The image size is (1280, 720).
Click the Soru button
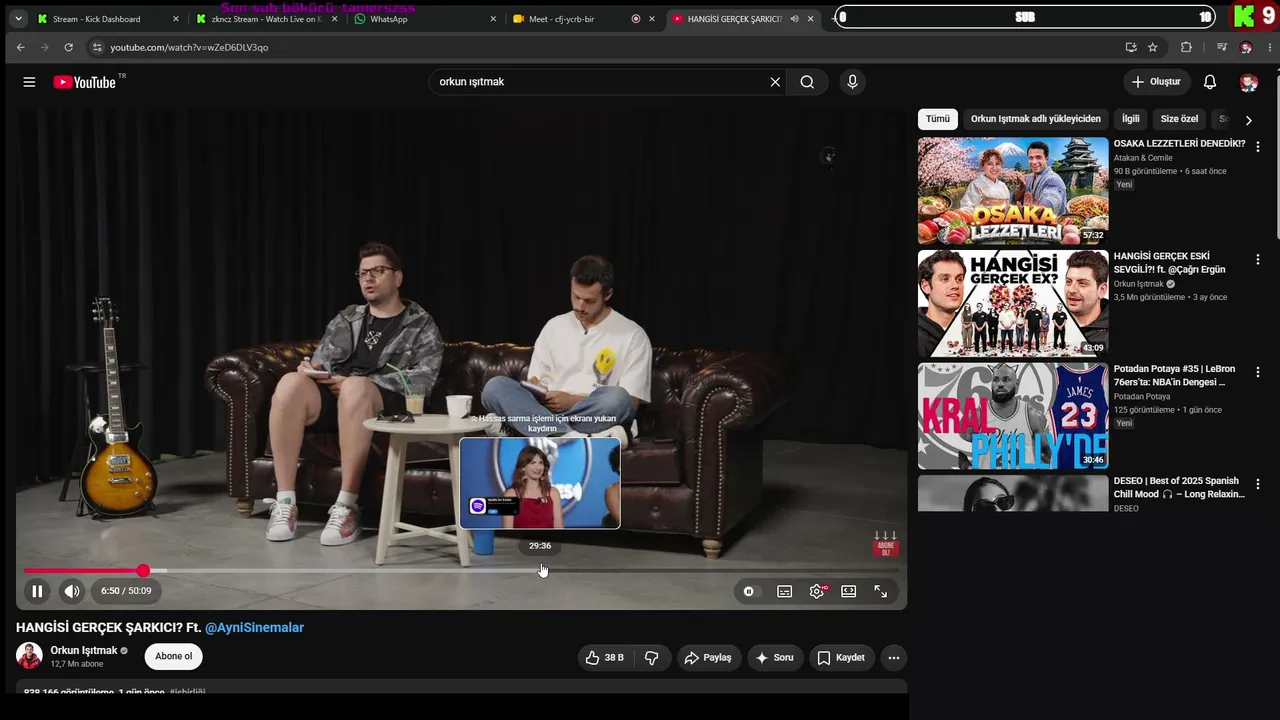pyautogui.click(x=775, y=658)
